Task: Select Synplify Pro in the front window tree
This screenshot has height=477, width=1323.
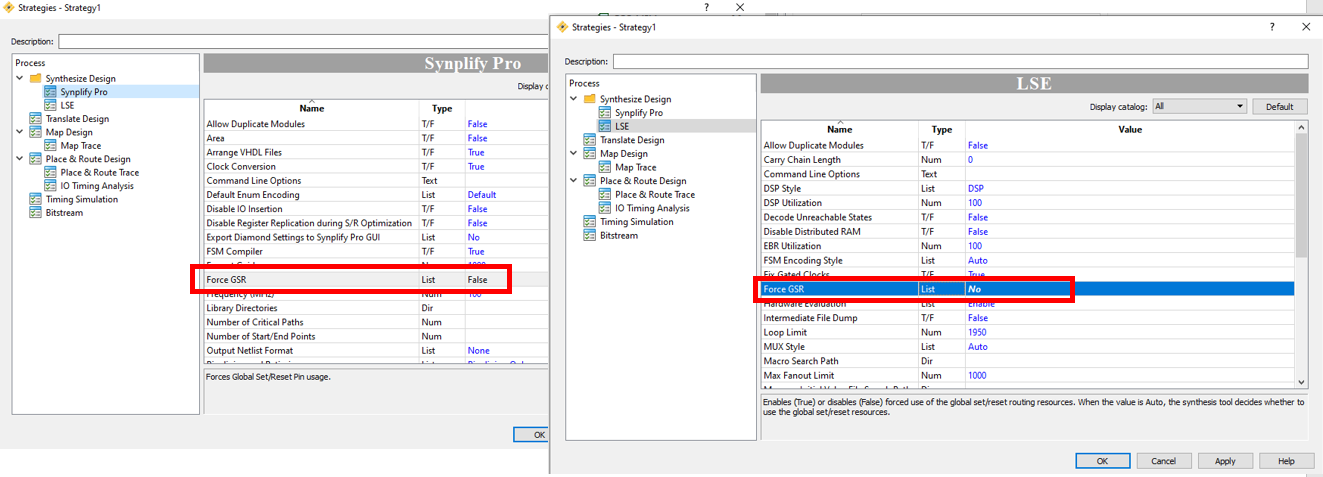Action: pyautogui.click(x=638, y=112)
